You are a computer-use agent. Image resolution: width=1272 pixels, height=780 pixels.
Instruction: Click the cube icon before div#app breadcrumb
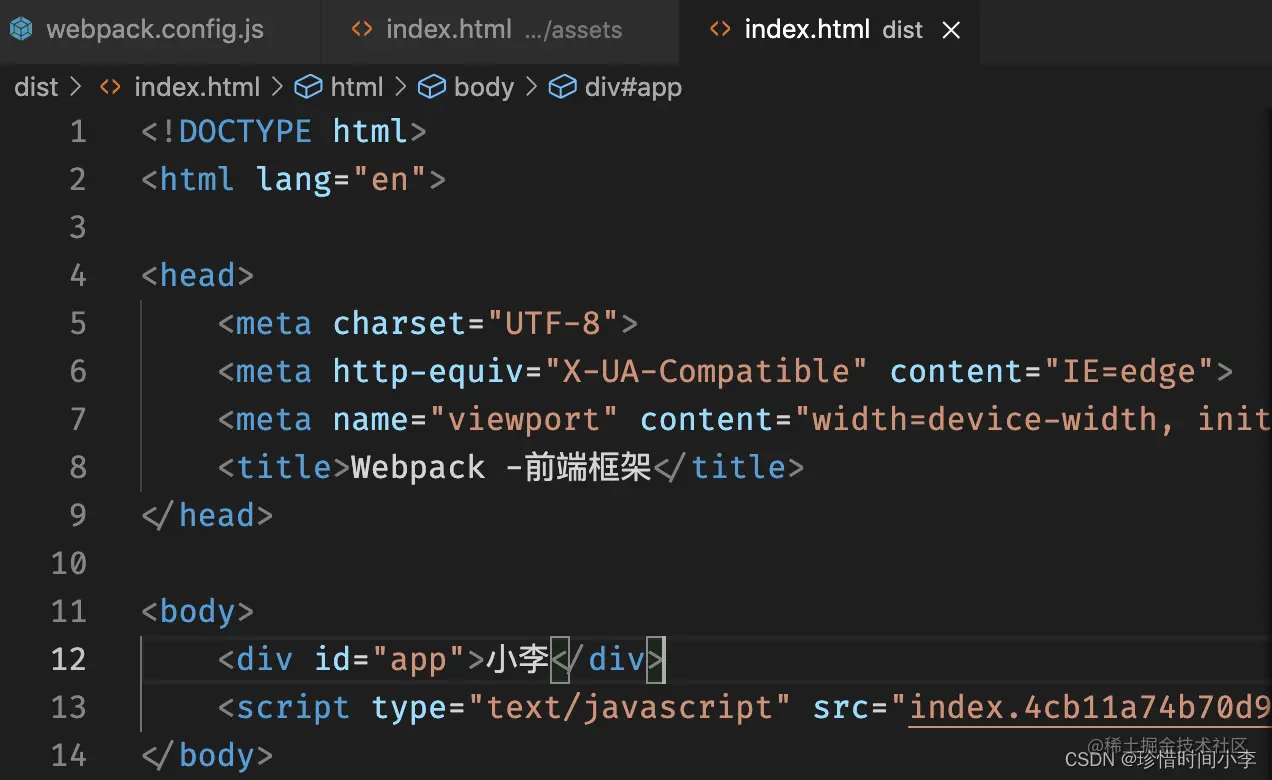[563, 87]
